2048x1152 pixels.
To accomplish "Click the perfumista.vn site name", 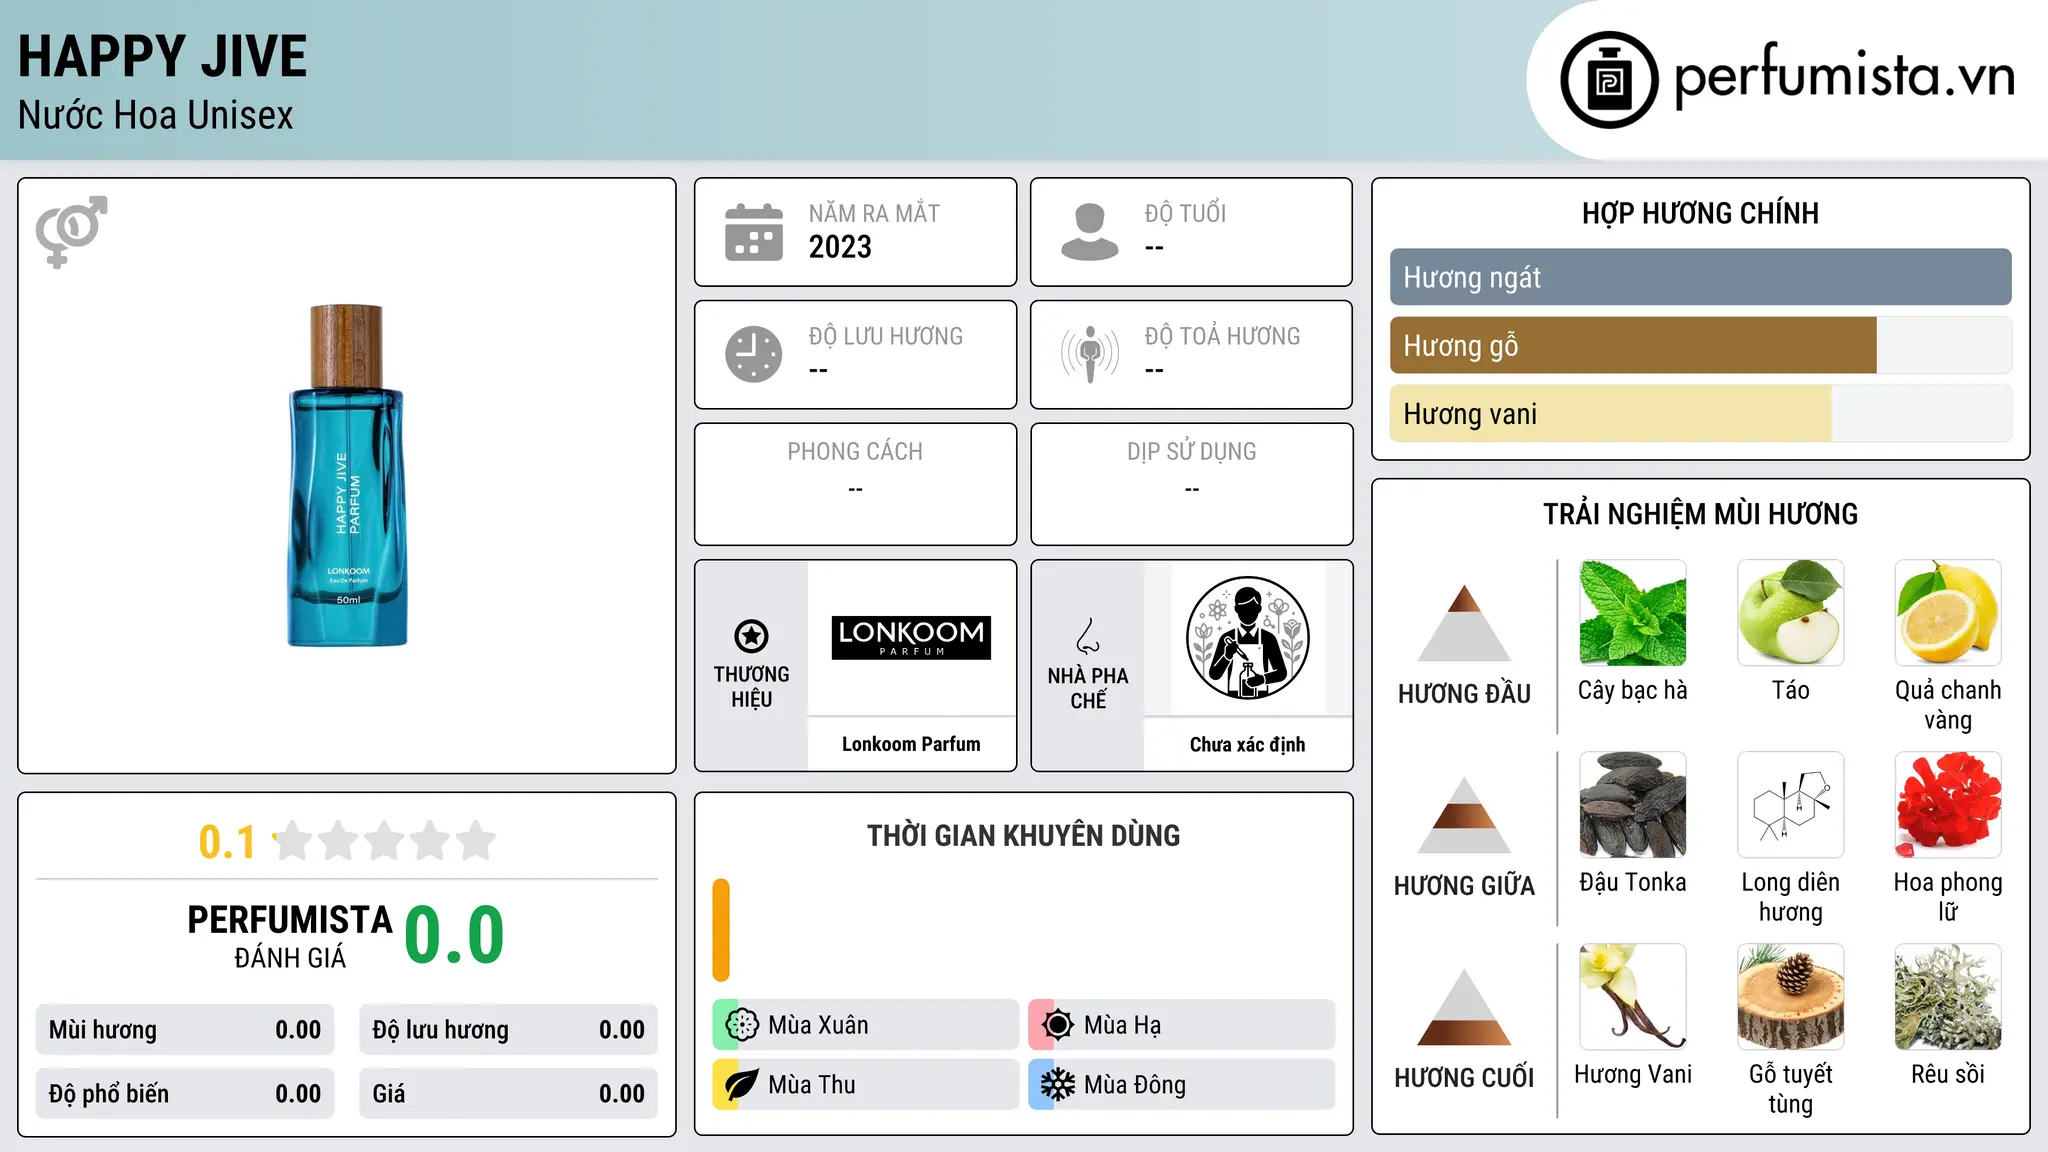I will coord(1844,77).
